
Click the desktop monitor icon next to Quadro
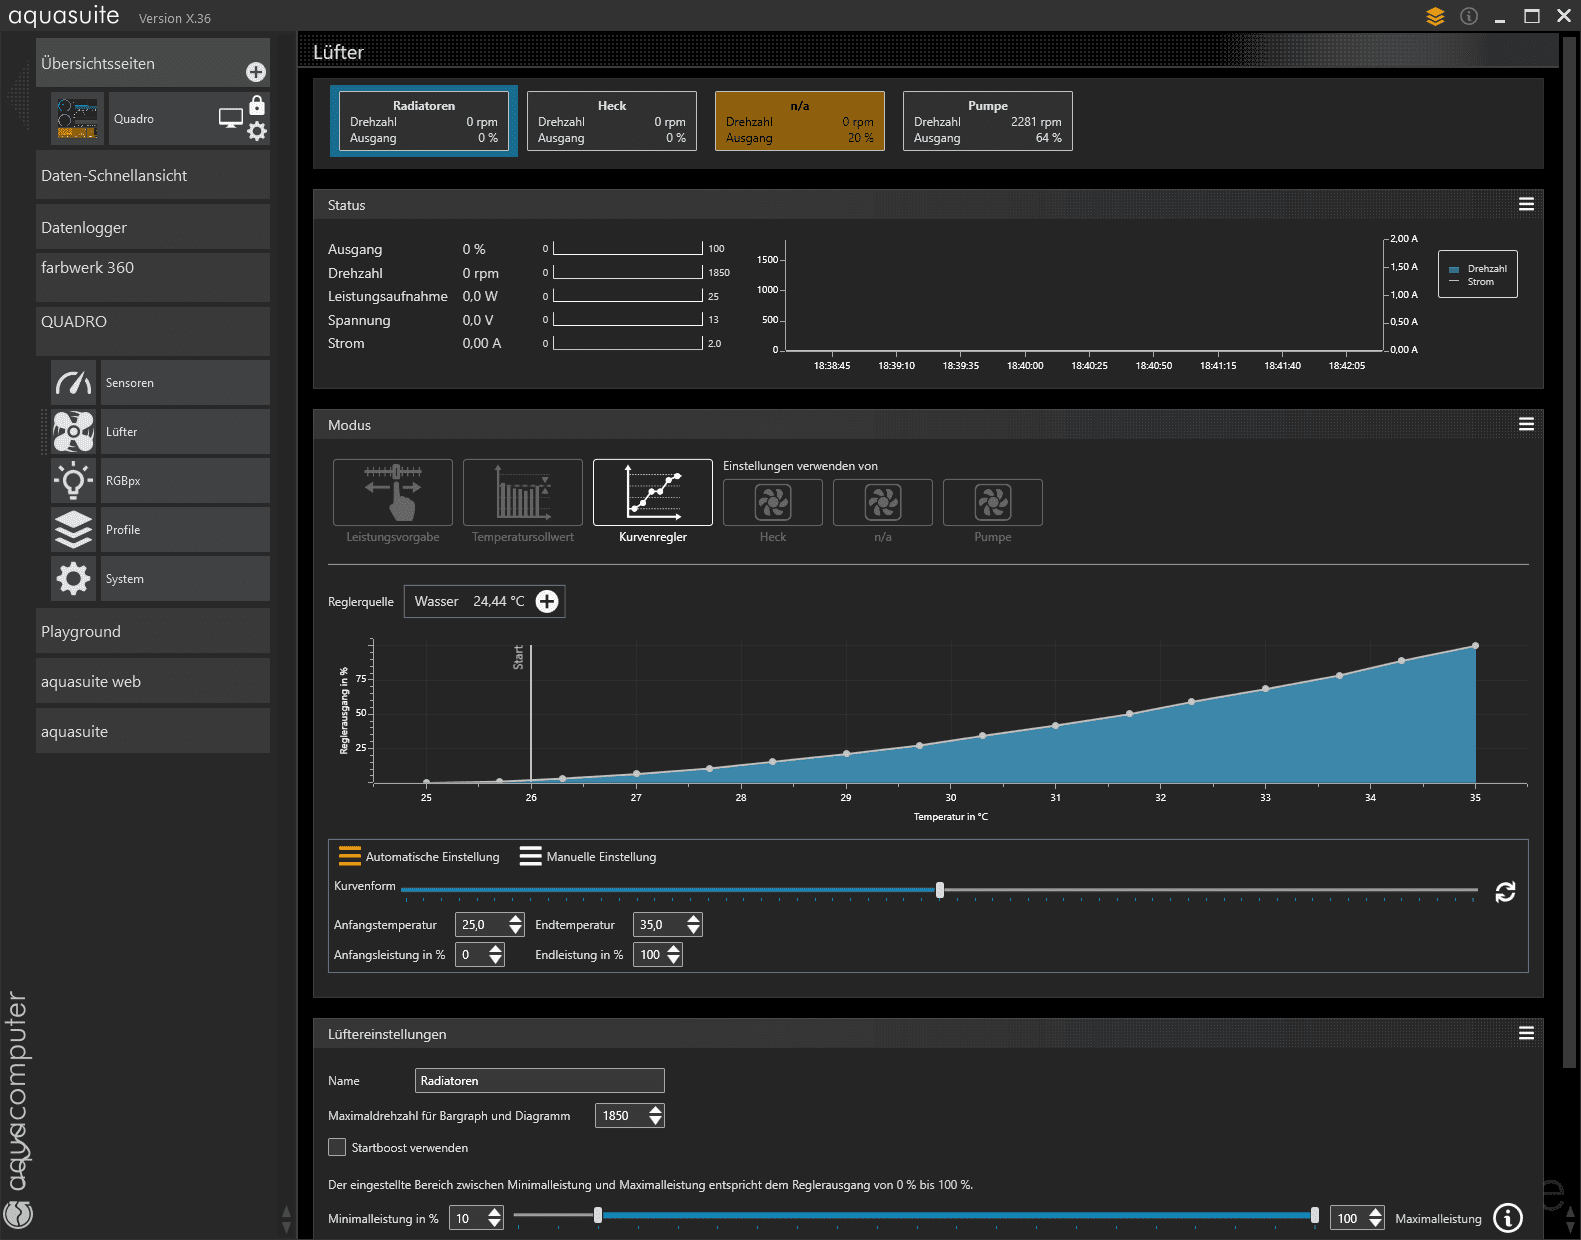[x=231, y=118]
